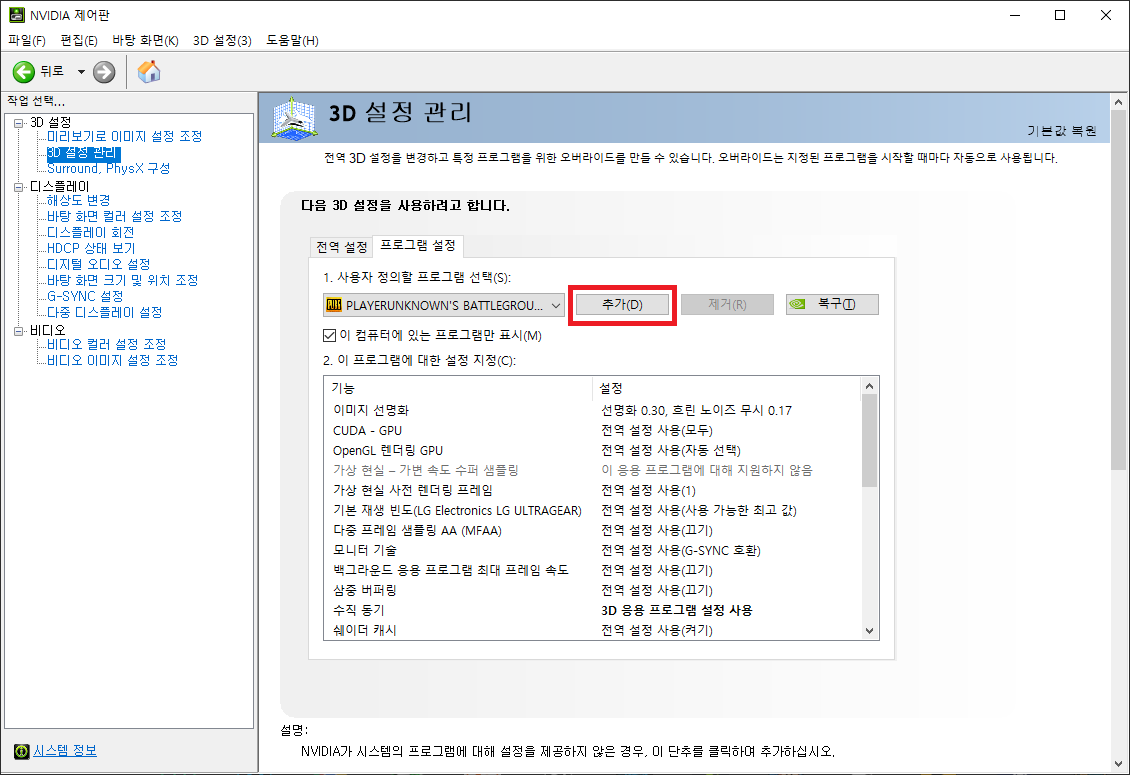The width and height of the screenshot is (1130, 775).
Task: Select 백그라운드 응용 프로그램 최대 프레임 속도 row
Action: (592, 570)
